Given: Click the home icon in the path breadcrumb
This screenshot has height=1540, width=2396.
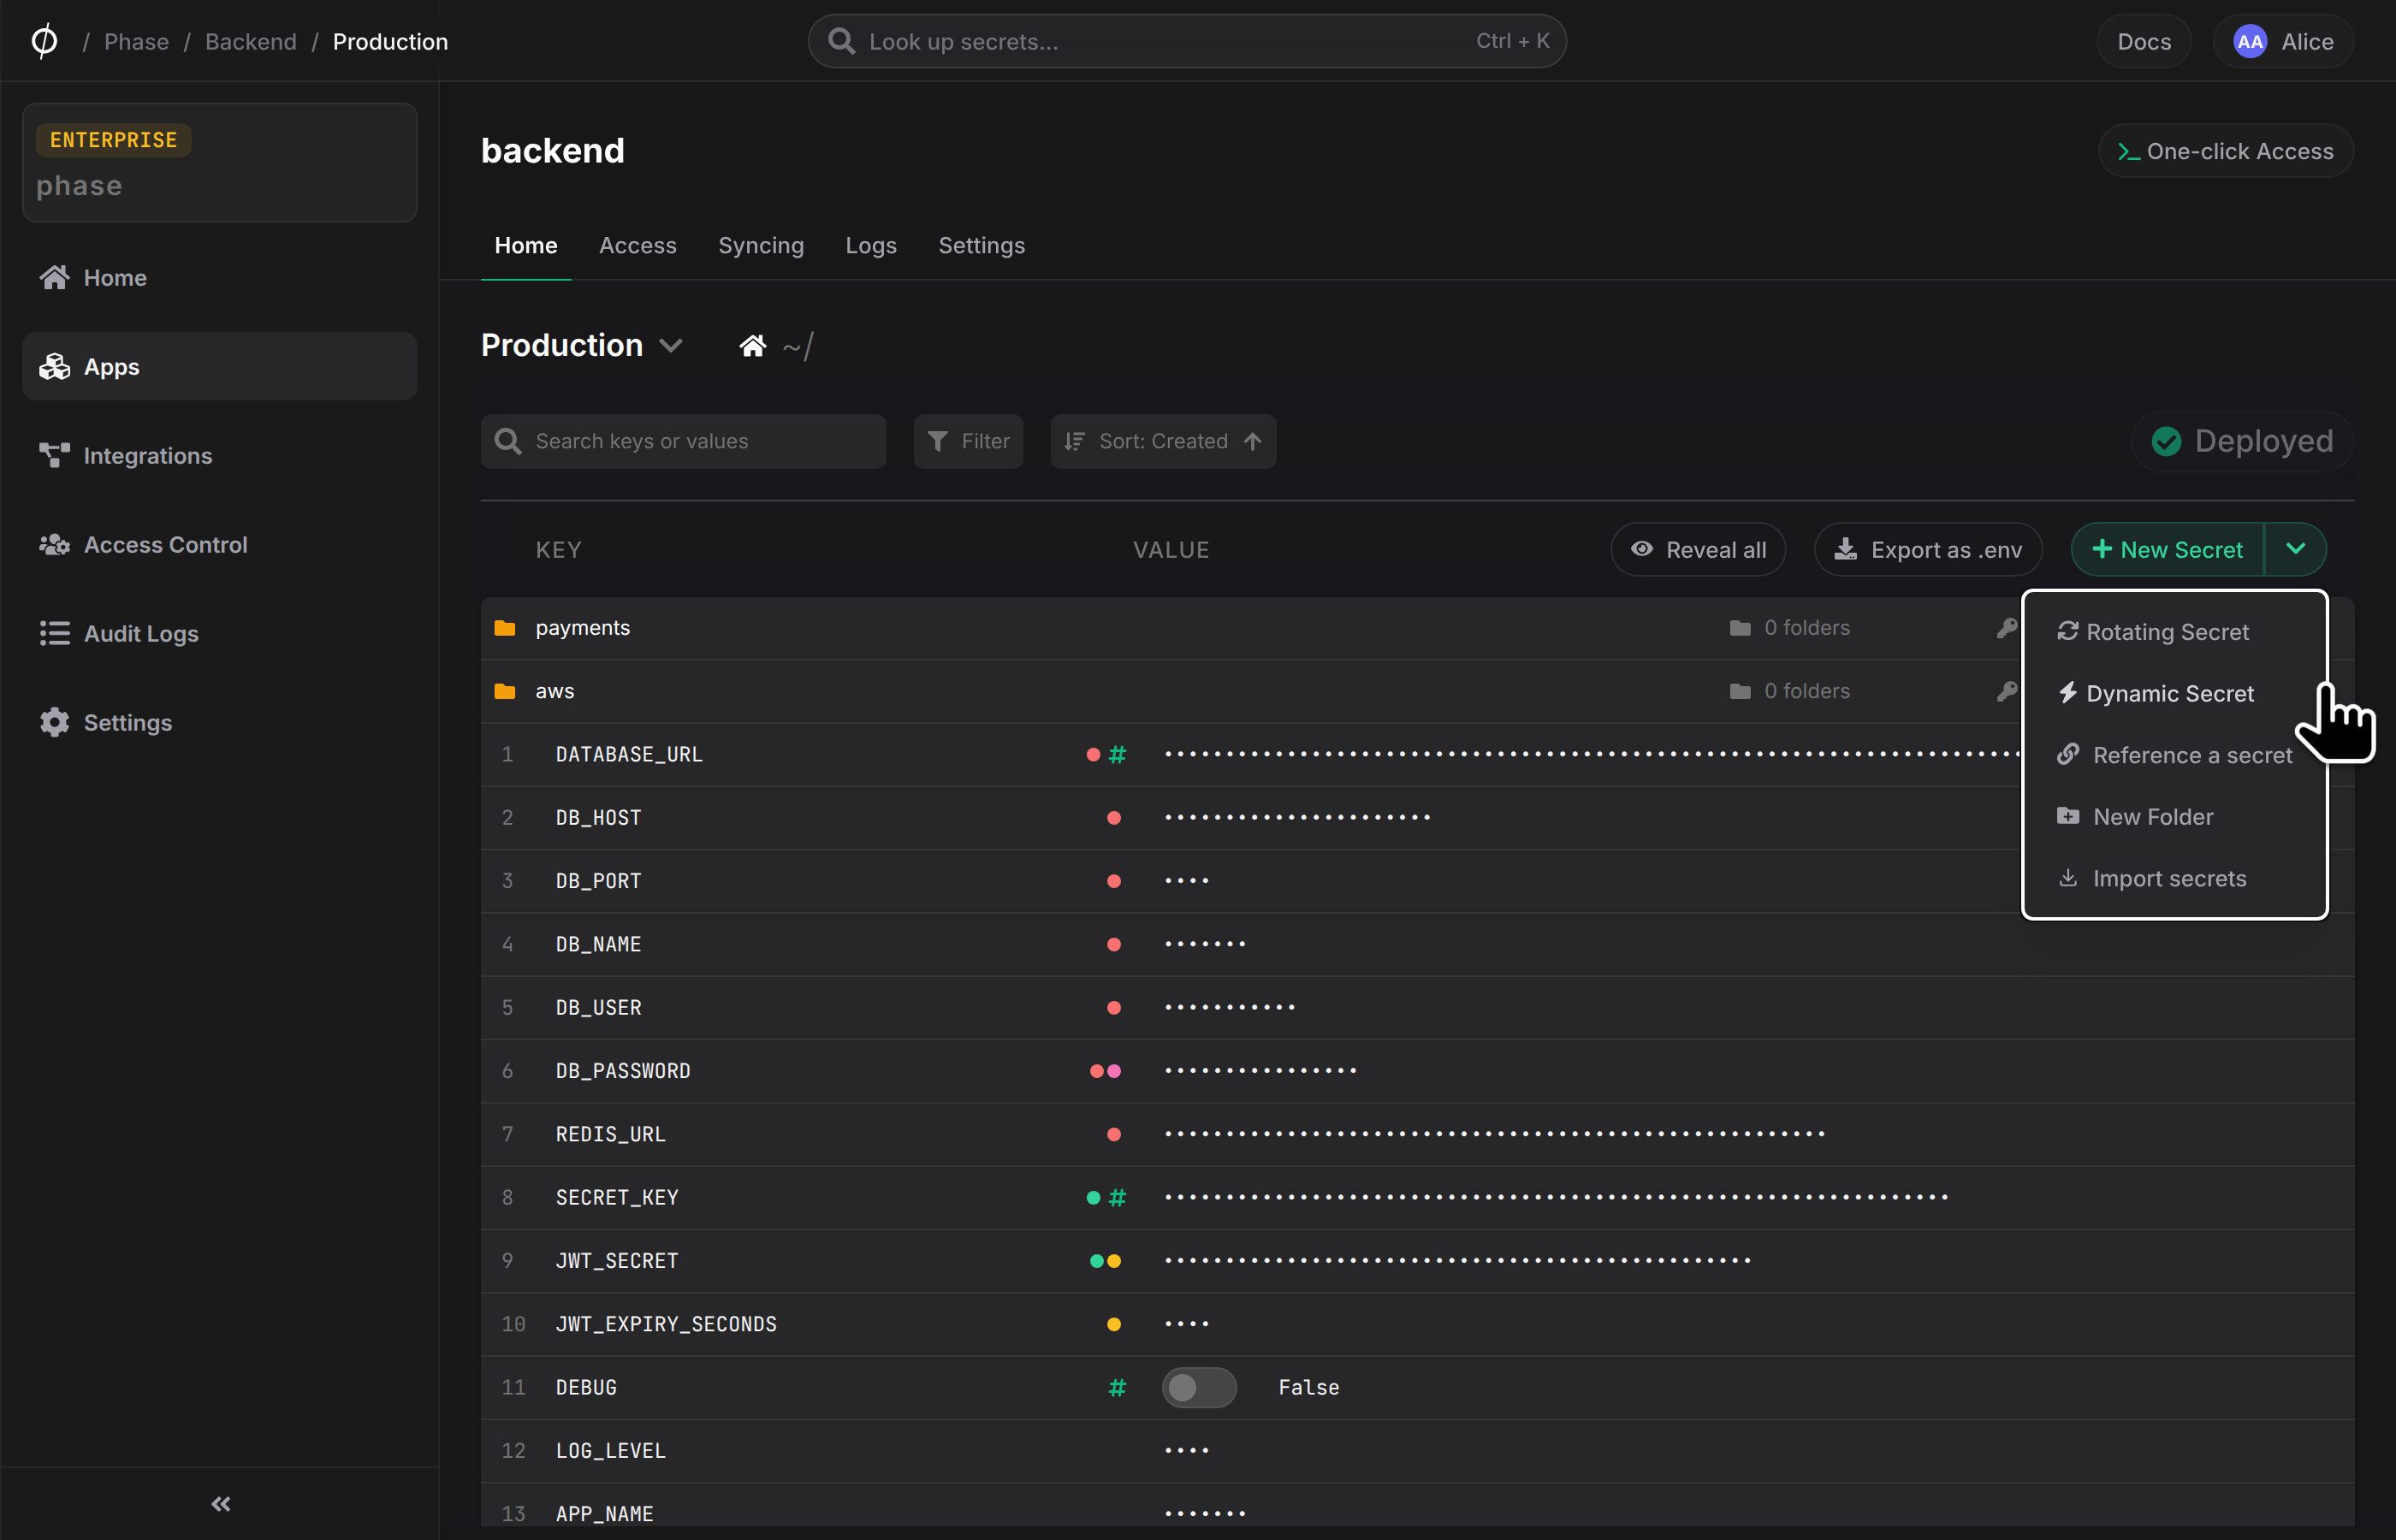Looking at the screenshot, I should 752,346.
